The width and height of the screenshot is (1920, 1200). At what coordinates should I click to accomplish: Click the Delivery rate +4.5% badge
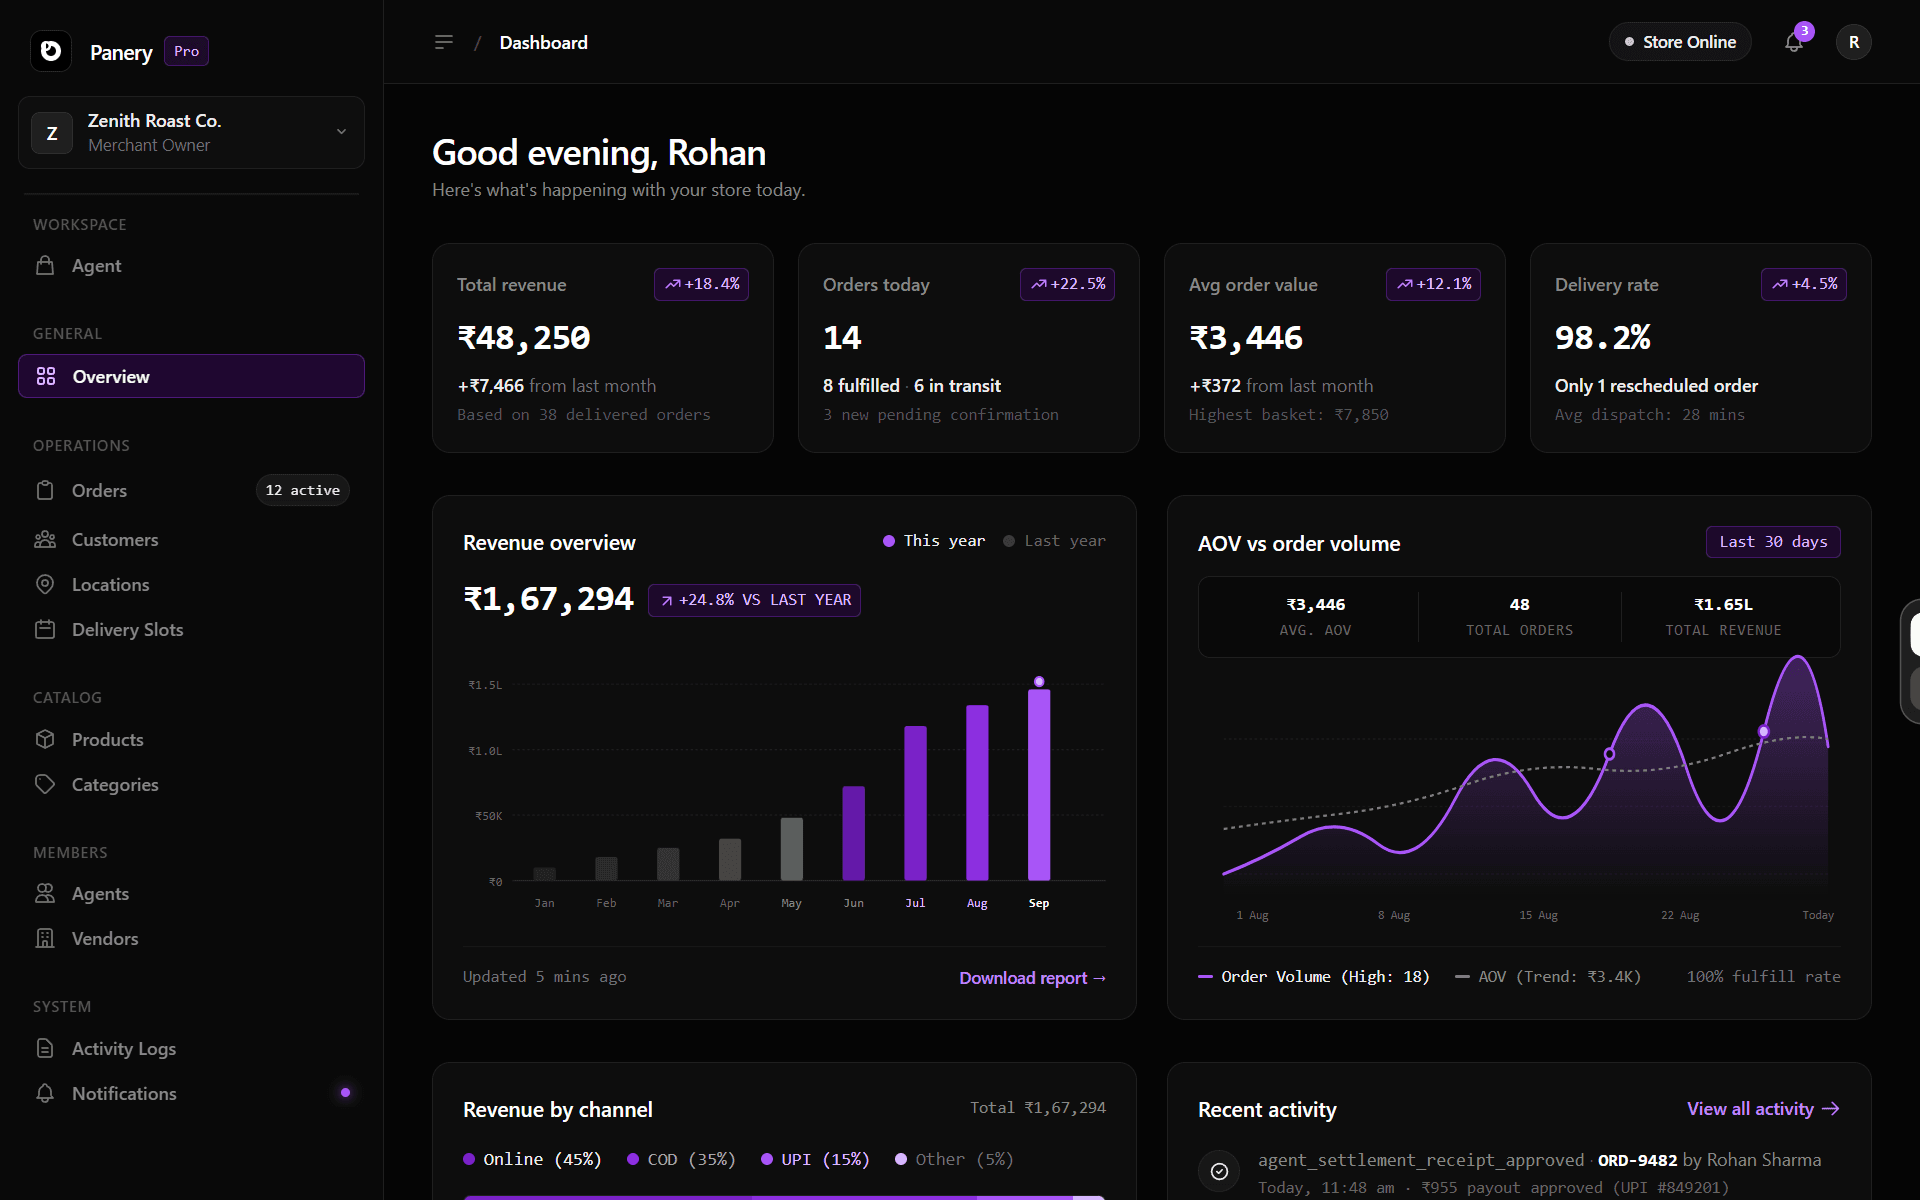(x=1804, y=284)
